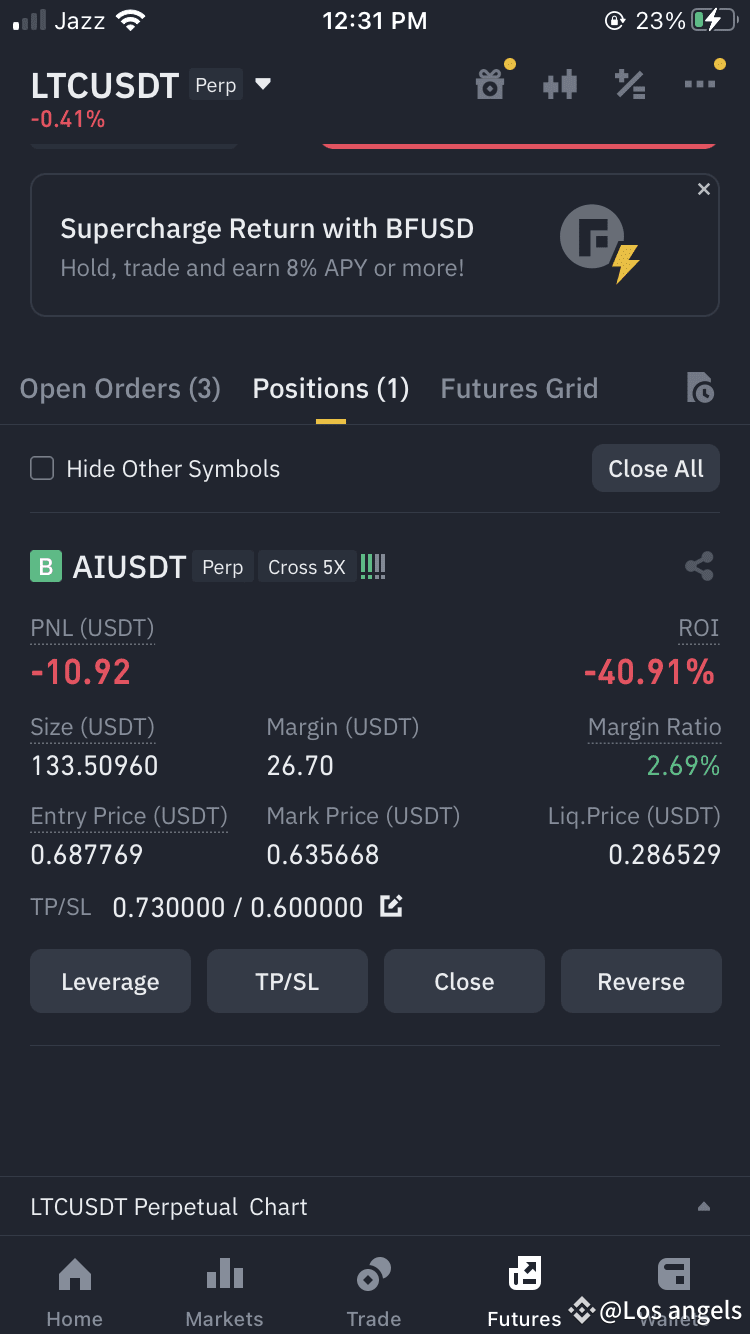This screenshot has height=1334, width=750.
Task: Open order history clock icon
Action: point(701,388)
